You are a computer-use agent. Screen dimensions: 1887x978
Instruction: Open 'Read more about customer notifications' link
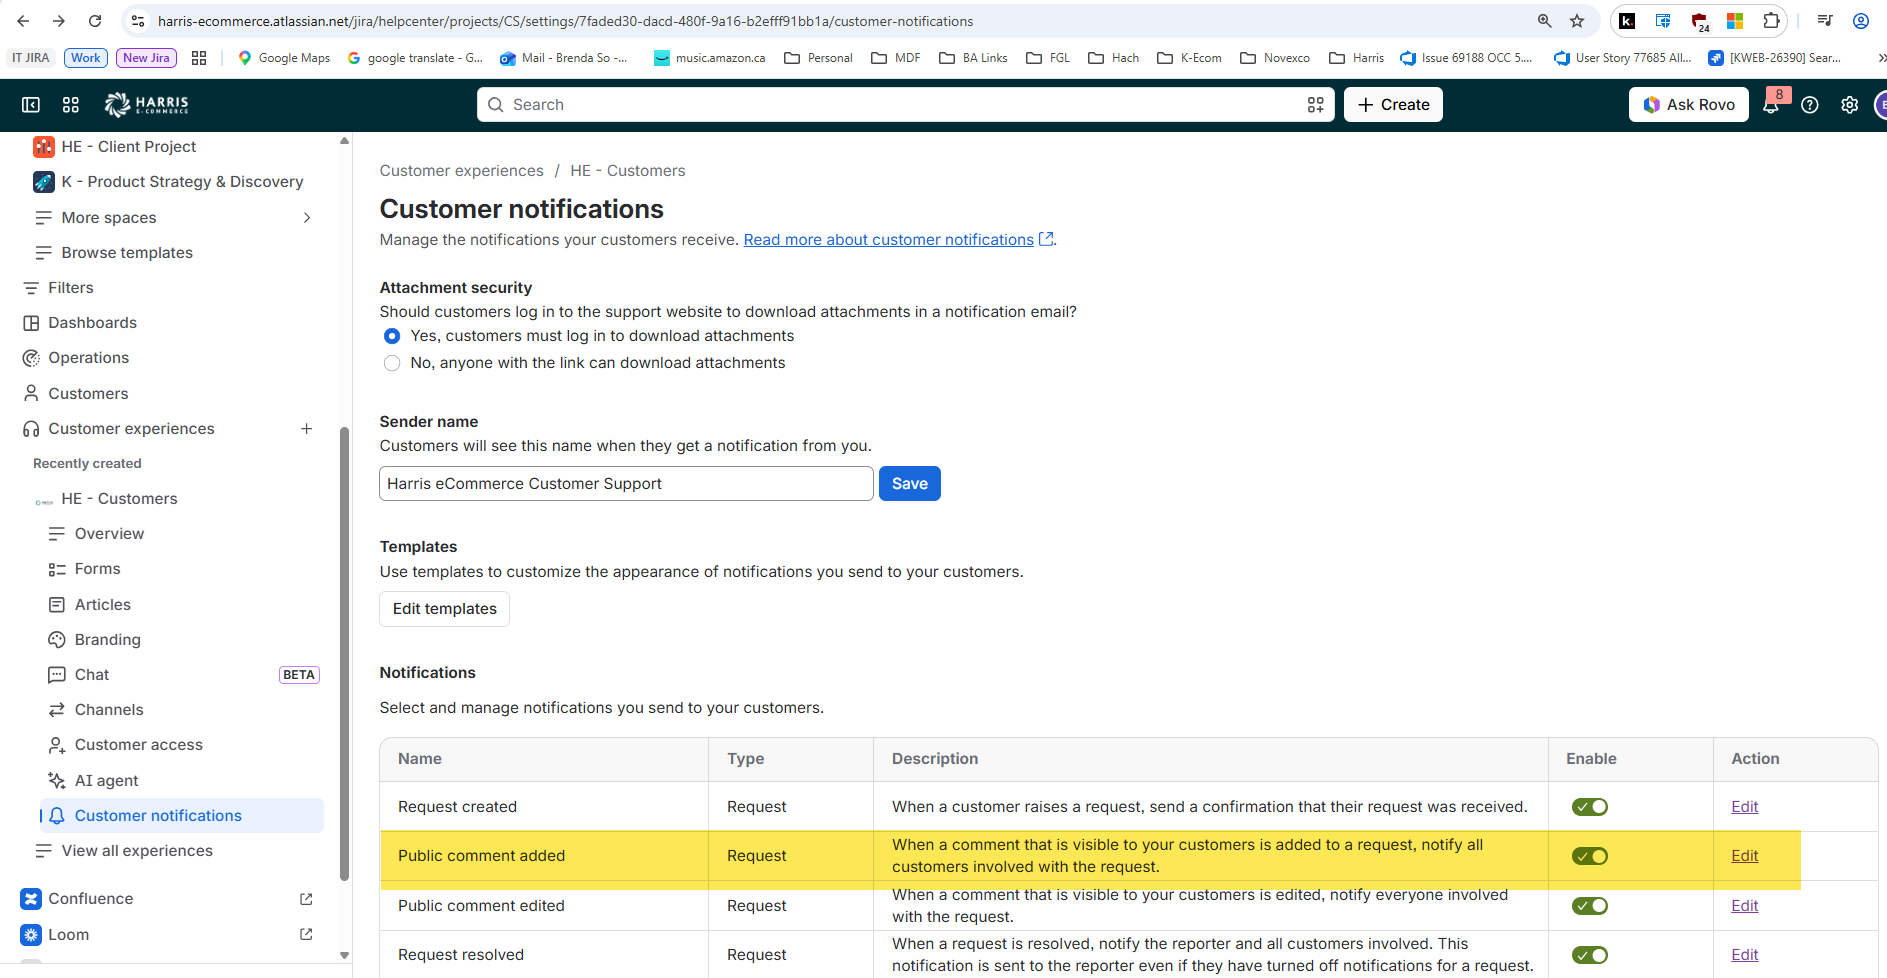point(889,240)
